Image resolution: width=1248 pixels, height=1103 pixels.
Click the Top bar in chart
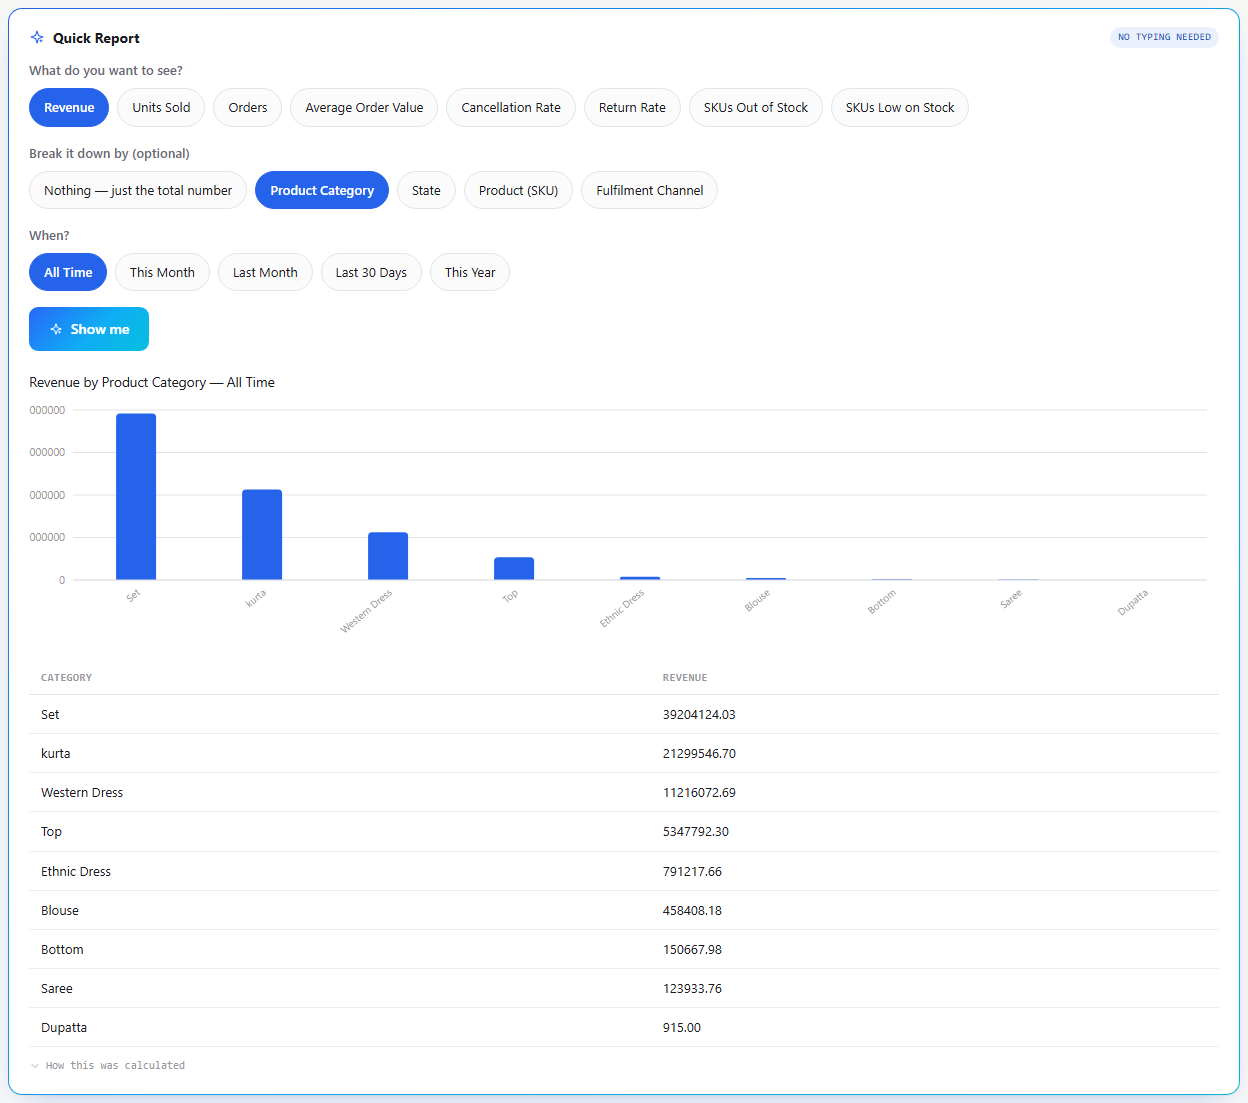[x=514, y=569]
